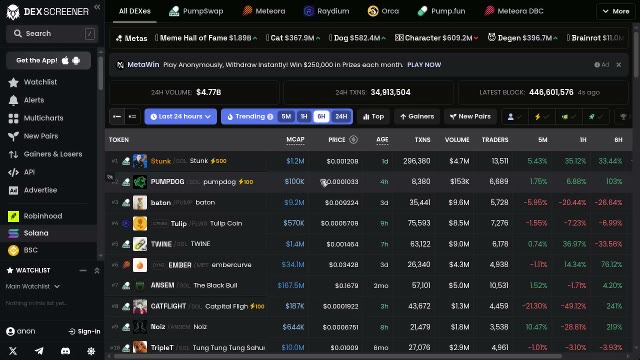
Task: Expand the Cat $367.9M meta
Action: (293, 38)
